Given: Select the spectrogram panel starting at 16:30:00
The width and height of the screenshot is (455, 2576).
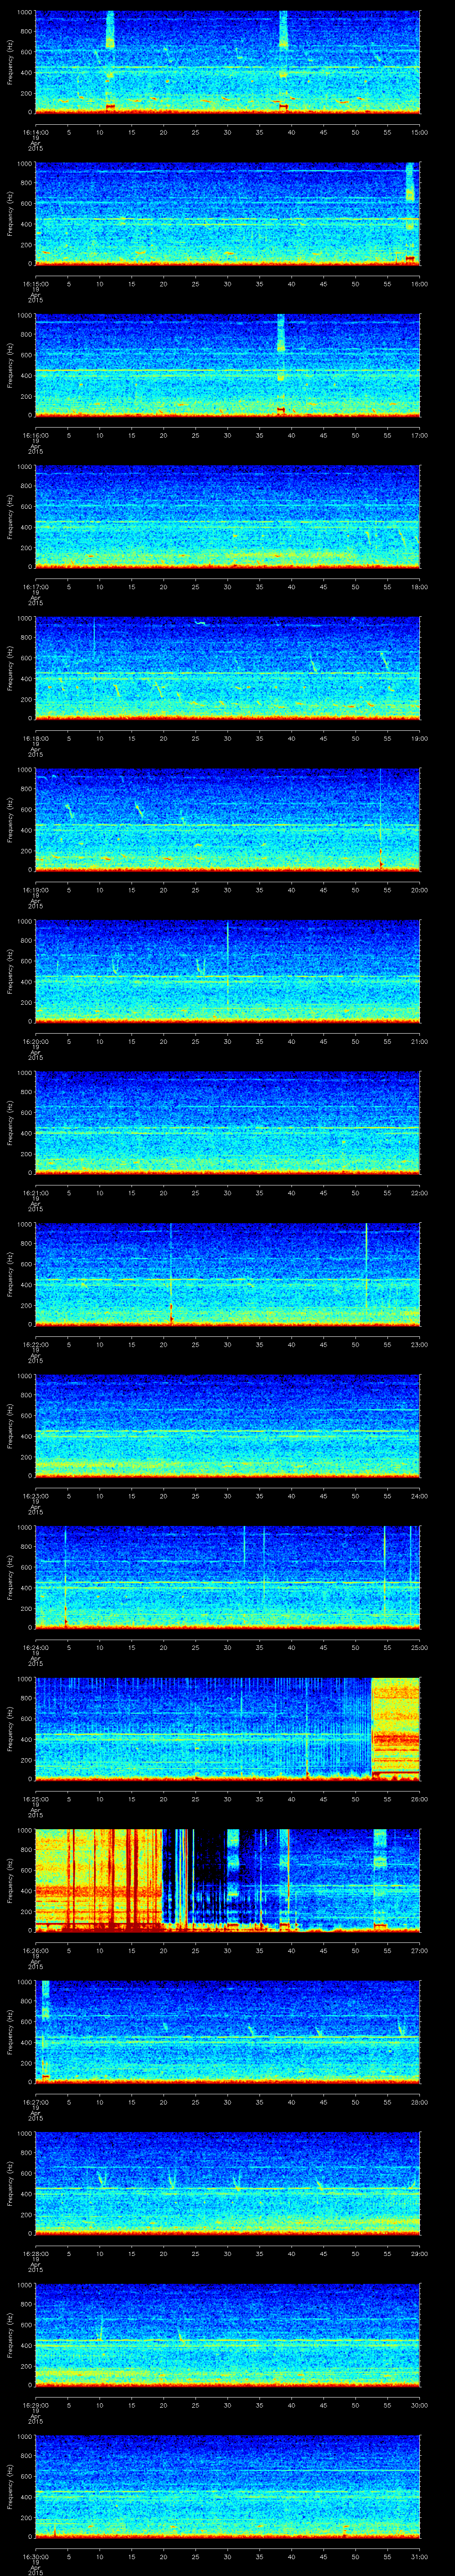Looking at the screenshot, I should [x=227, y=2487].
